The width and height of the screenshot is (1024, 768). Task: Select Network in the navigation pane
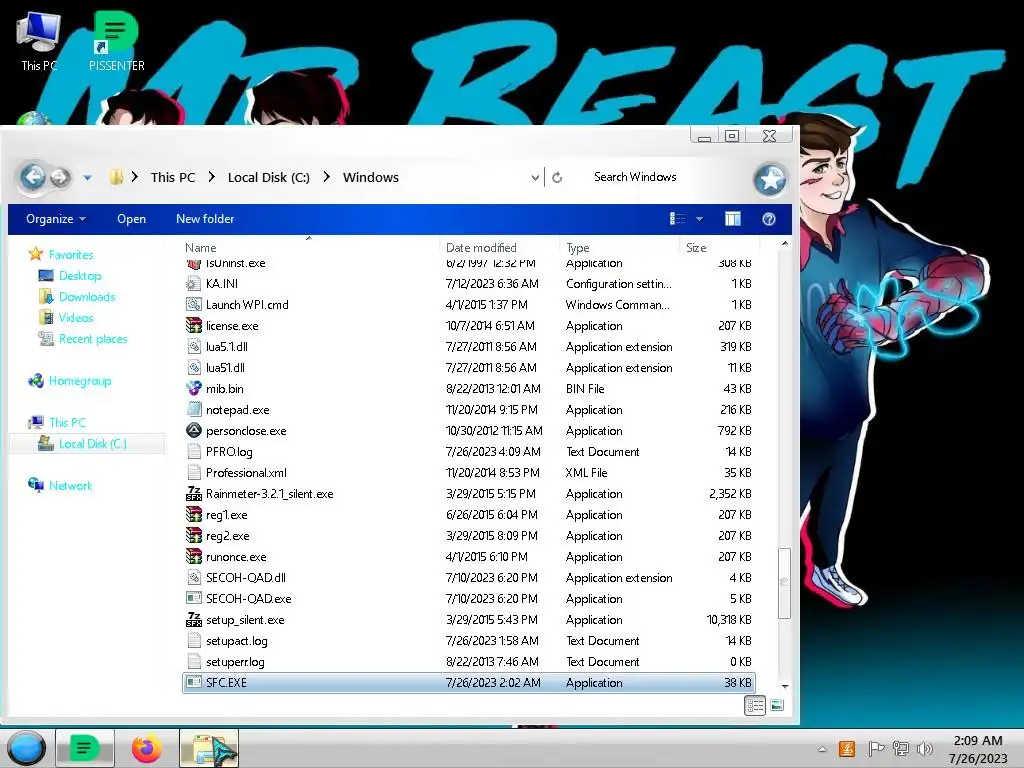point(71,485)
